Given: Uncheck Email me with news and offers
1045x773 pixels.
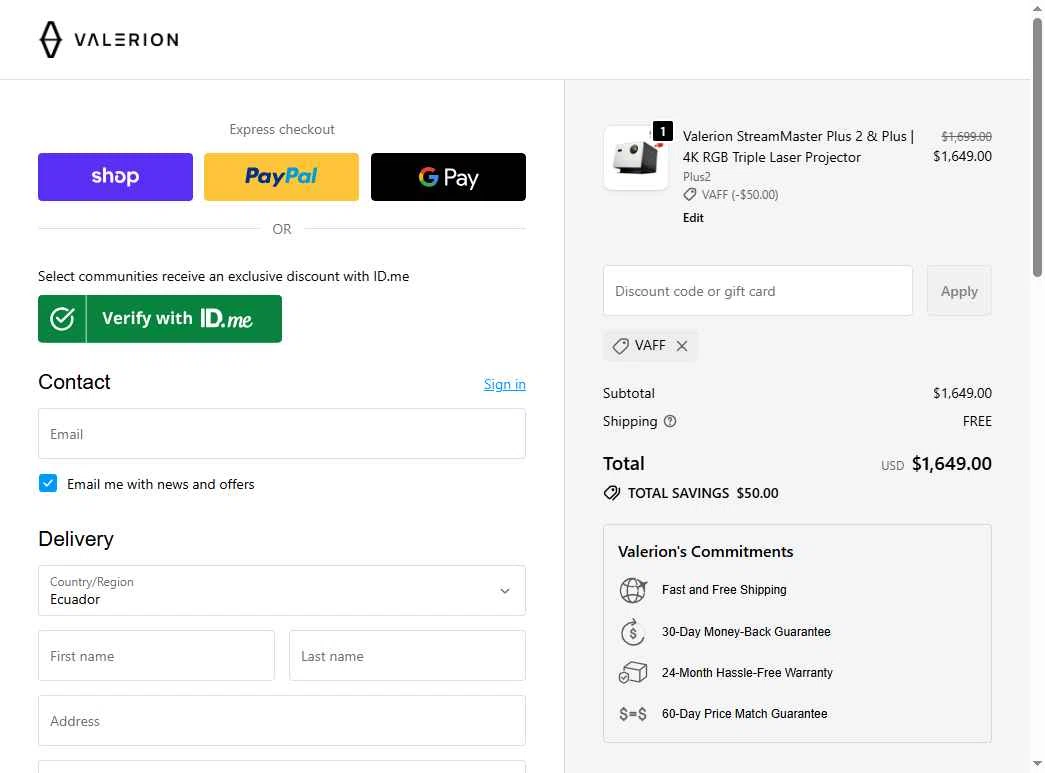Looking at the screenshot, I should click(48, 483).
